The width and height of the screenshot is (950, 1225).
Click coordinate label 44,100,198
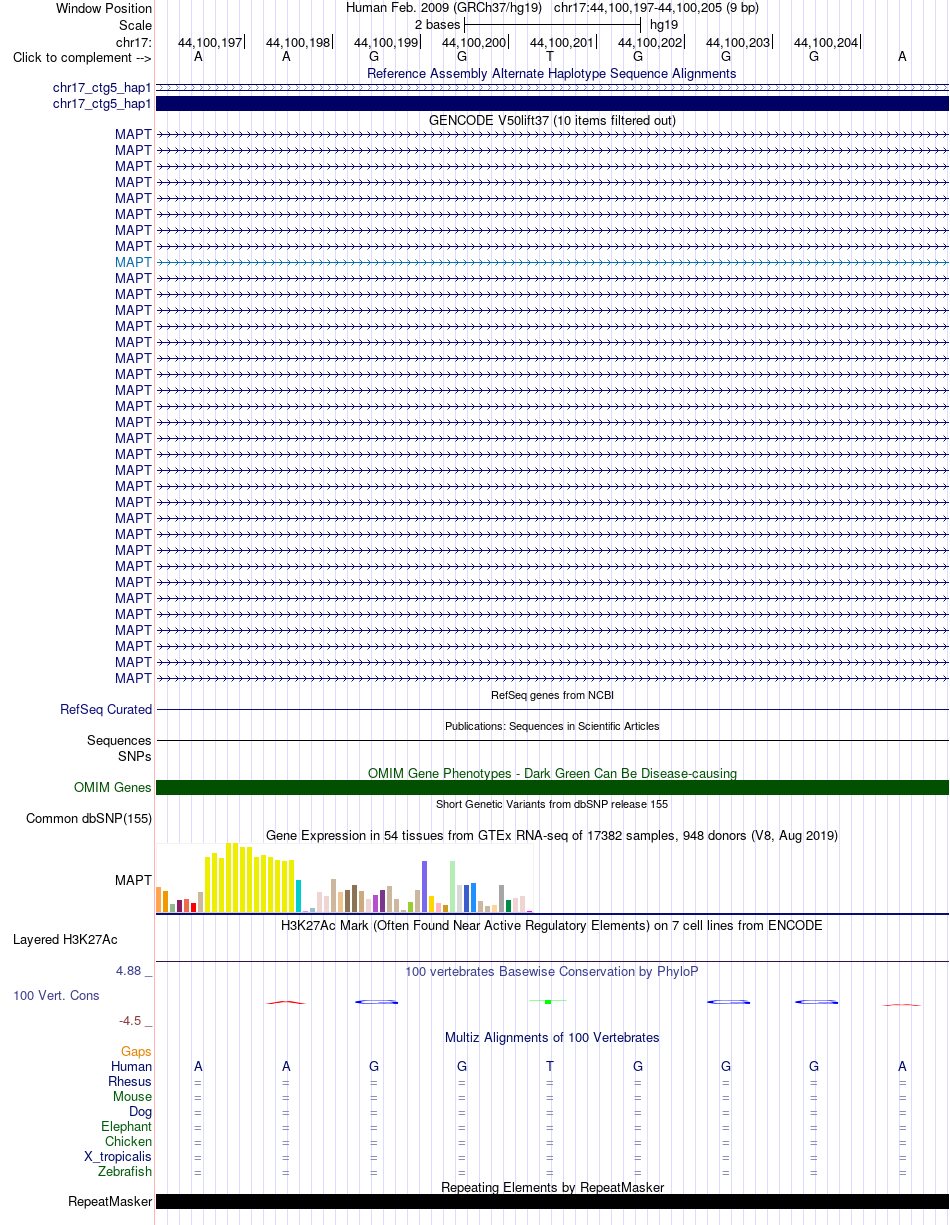[298, 42]
